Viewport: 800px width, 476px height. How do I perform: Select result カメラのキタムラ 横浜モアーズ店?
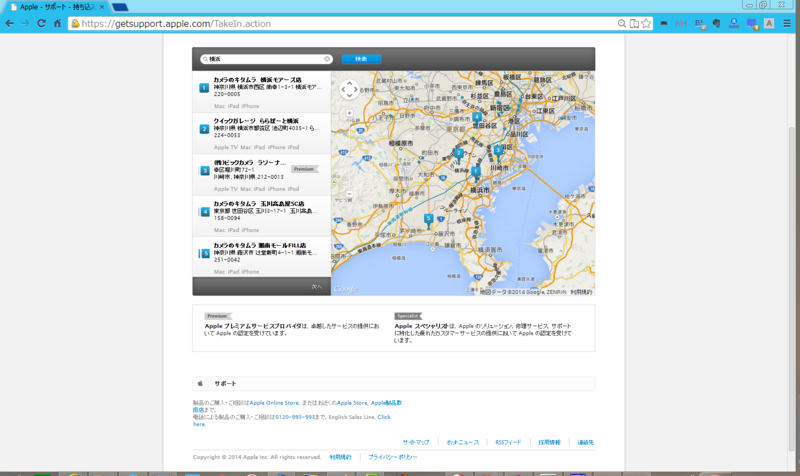tap(262, 92)
